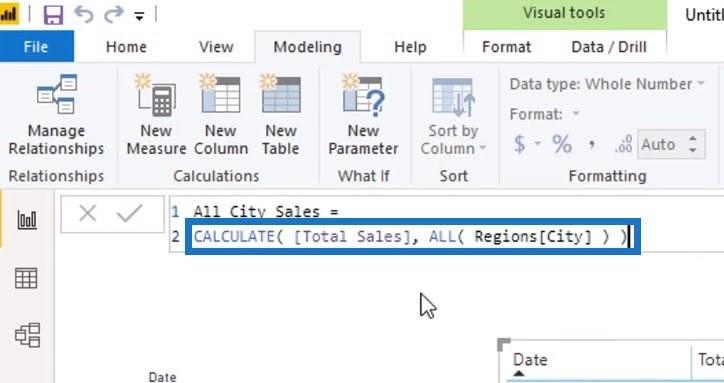The height and width of the screenshot is (383, 724).
Task: Open the Home ribbon tab
Action: point(126,47)
